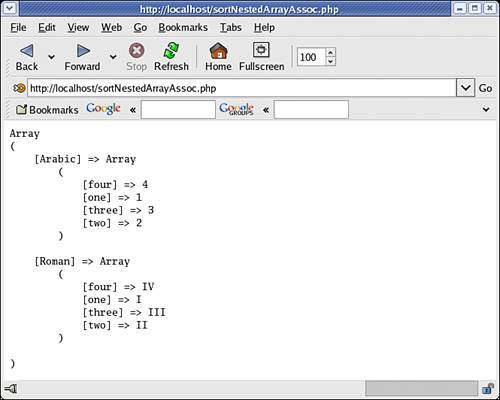The width and height of the screenshot is (500, 400).
Task: Open the Forward history dropdown arrow
Action: [x=113, y=57]
